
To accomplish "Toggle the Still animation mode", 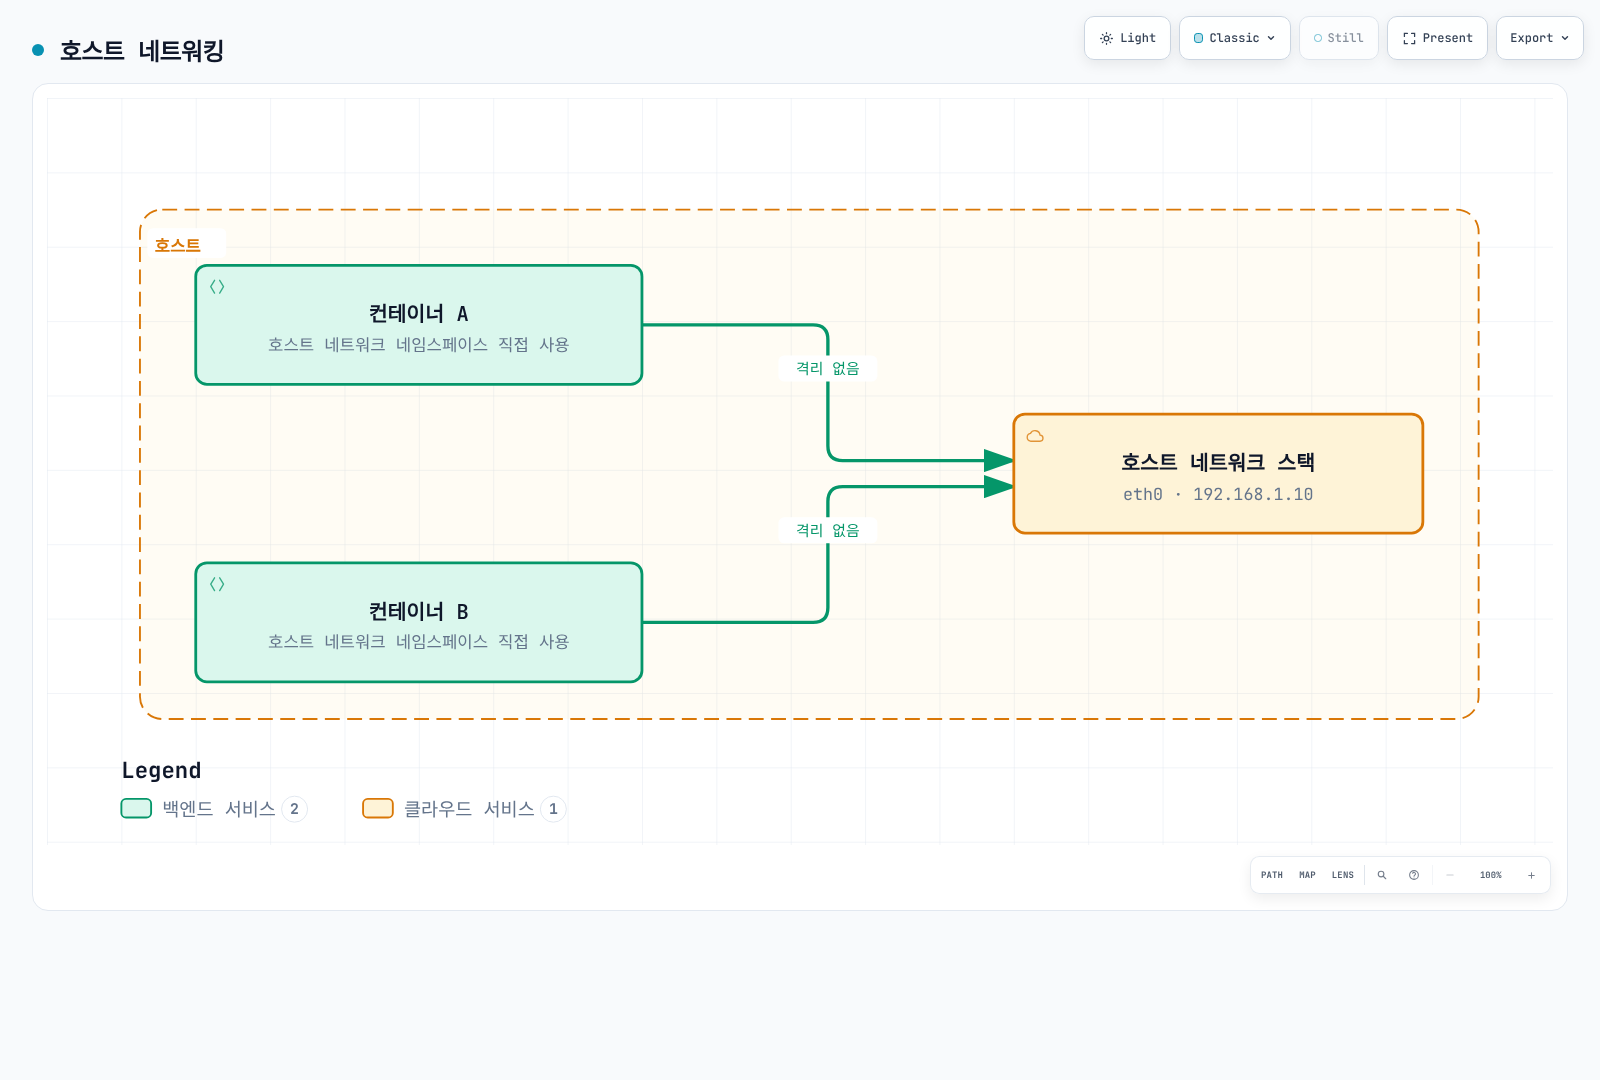I will (x=1339, y=38).
